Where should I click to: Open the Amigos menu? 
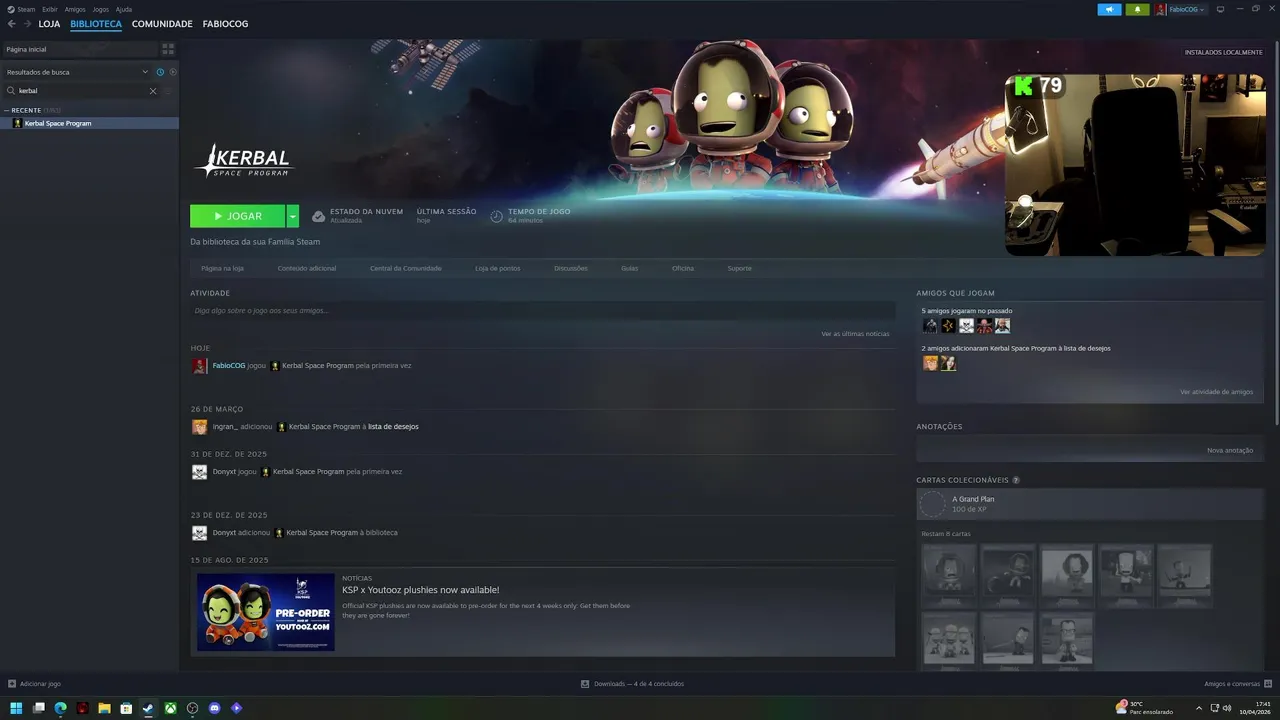75,9
